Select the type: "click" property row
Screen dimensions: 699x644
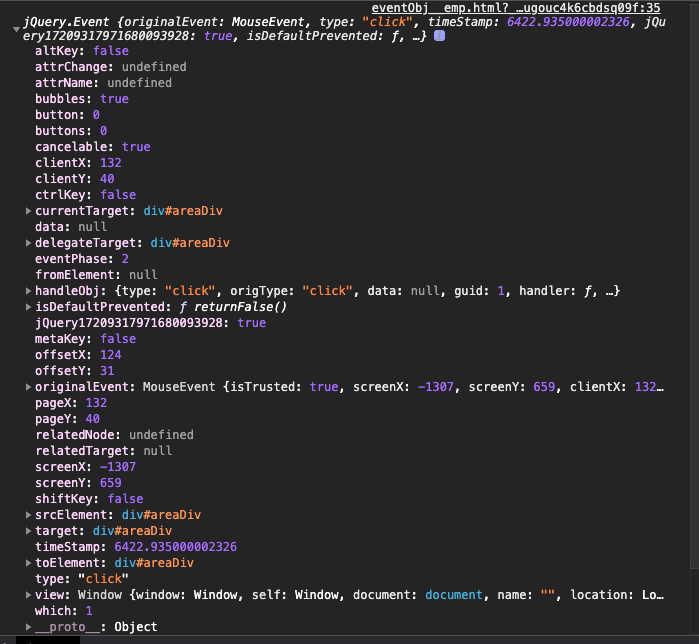(82, 579)
